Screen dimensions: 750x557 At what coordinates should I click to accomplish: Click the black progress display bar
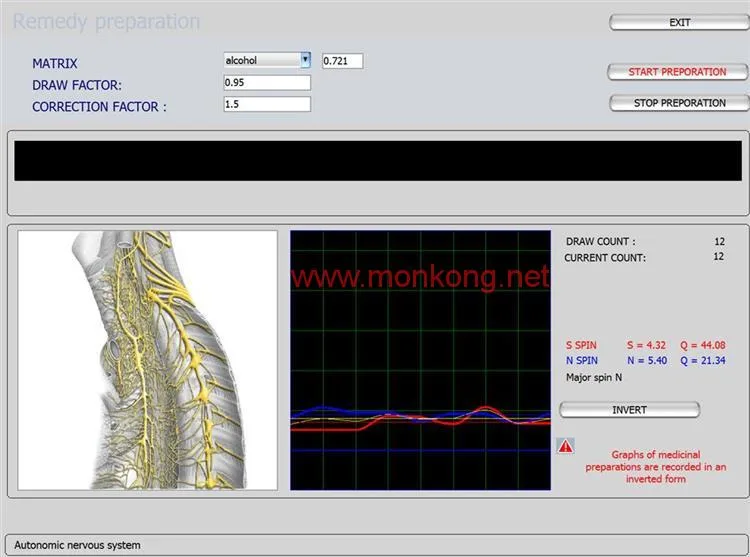point(378,161)
